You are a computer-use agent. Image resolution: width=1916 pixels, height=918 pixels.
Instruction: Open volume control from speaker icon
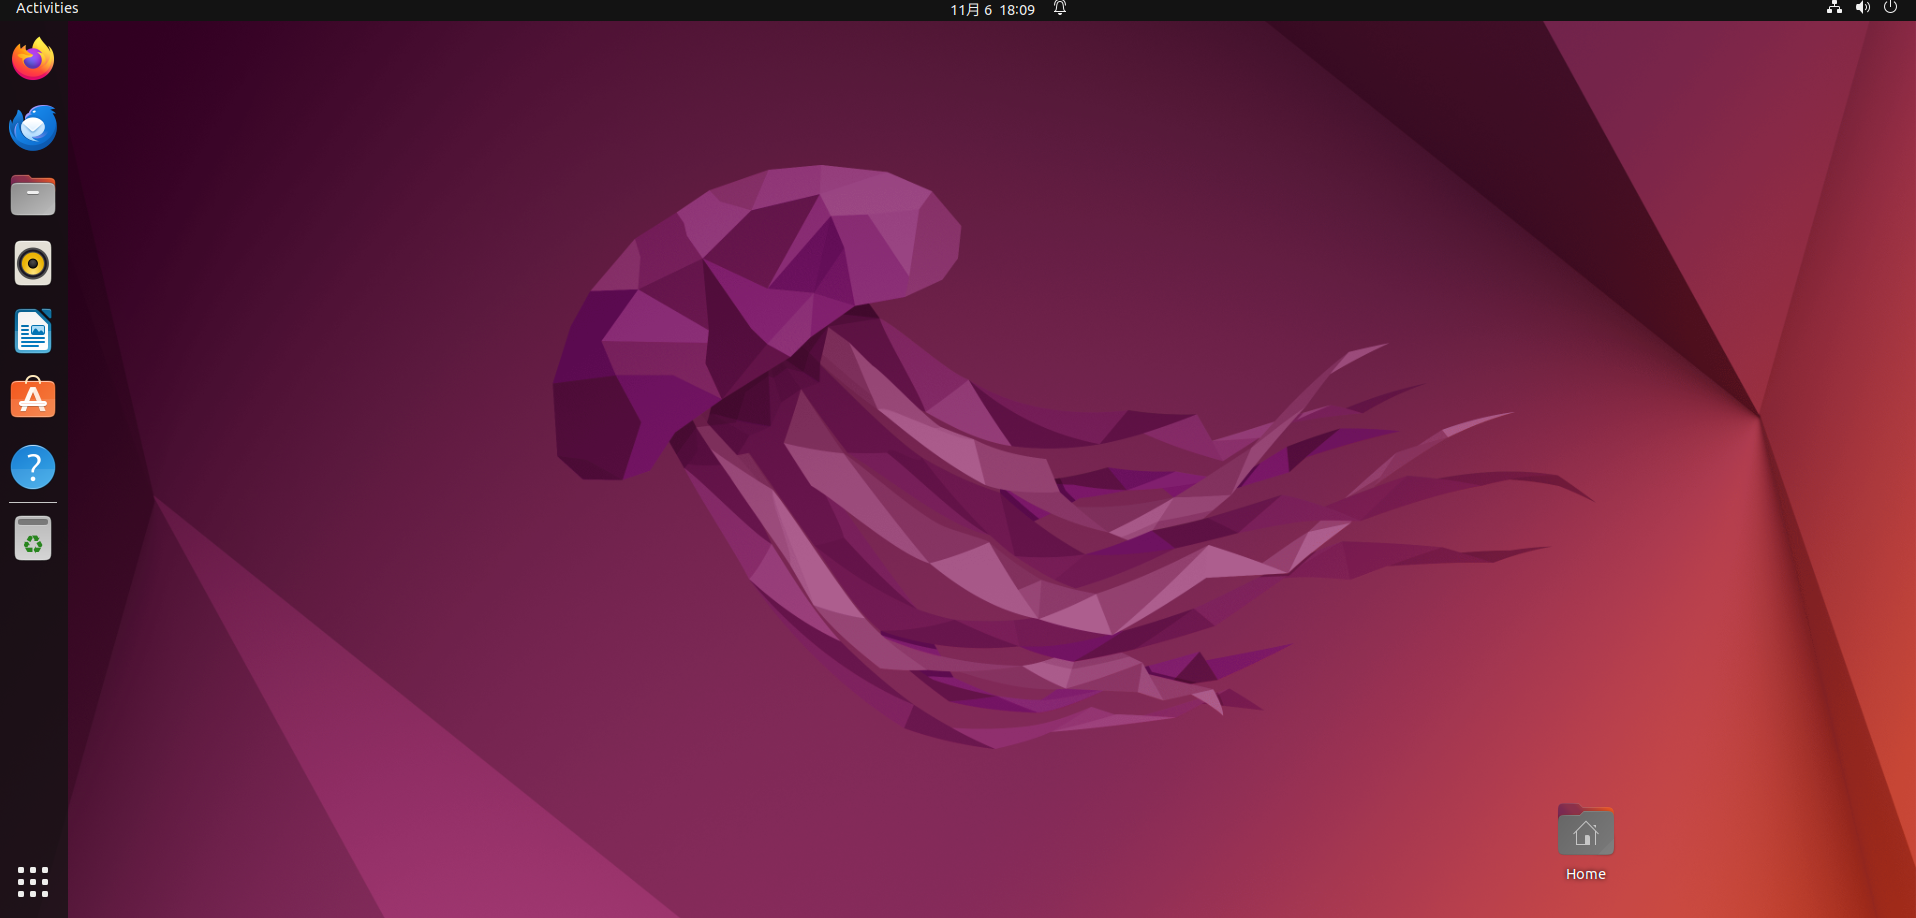(x=1862, y=8)
